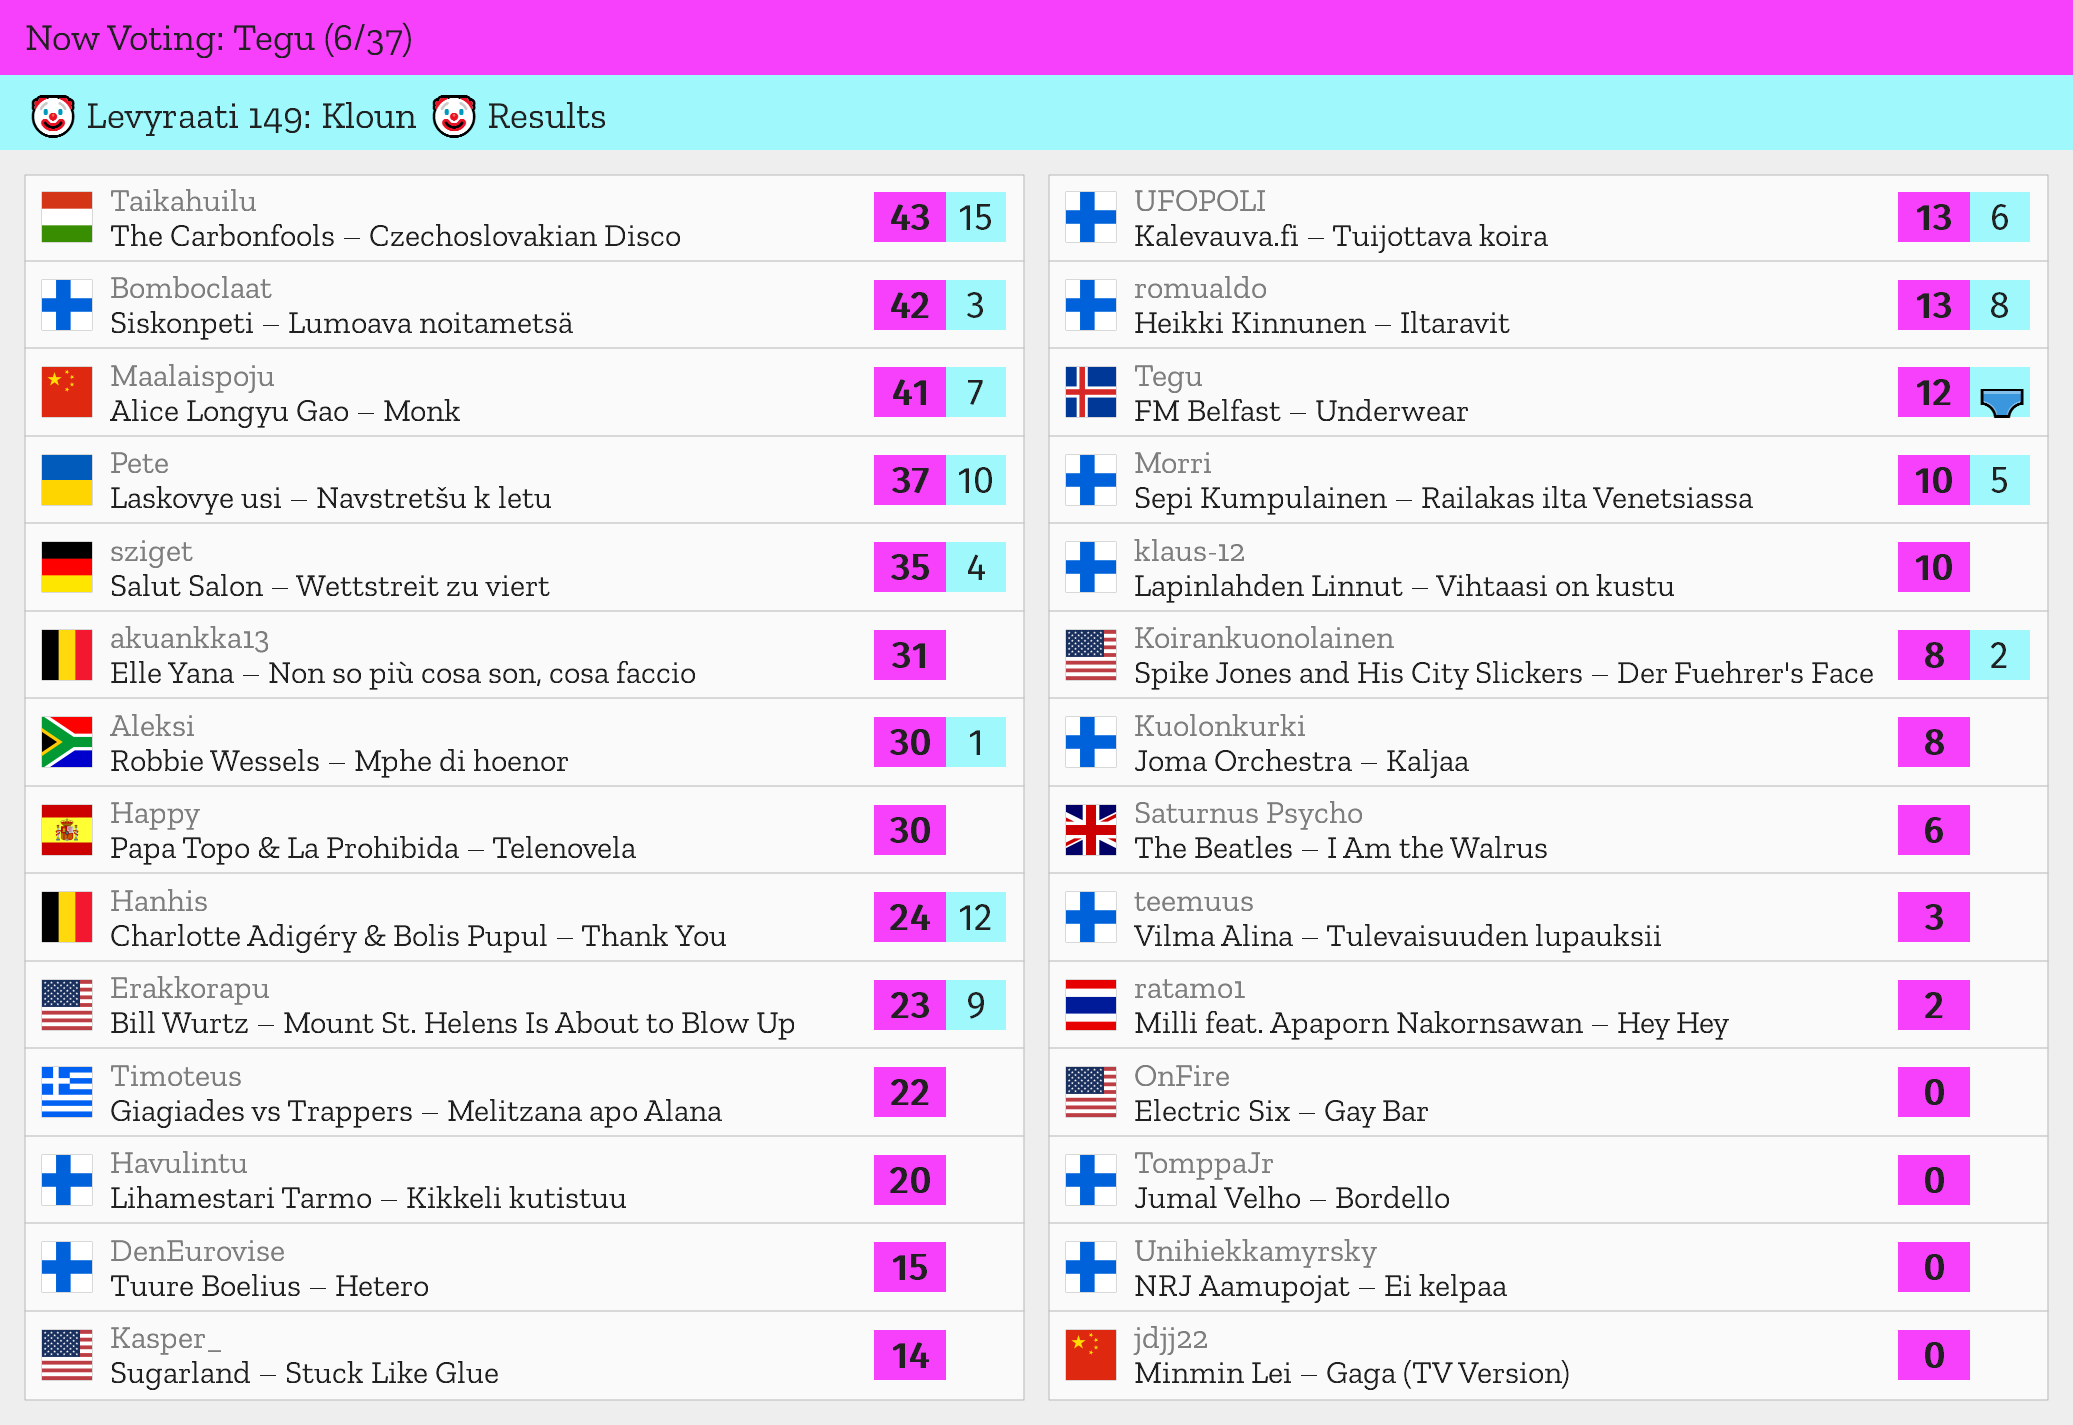Click the Greek flag beside Timoteus
Image resolution: width=2073 pixels, height=1425 pixels.
coord(67,1093)
